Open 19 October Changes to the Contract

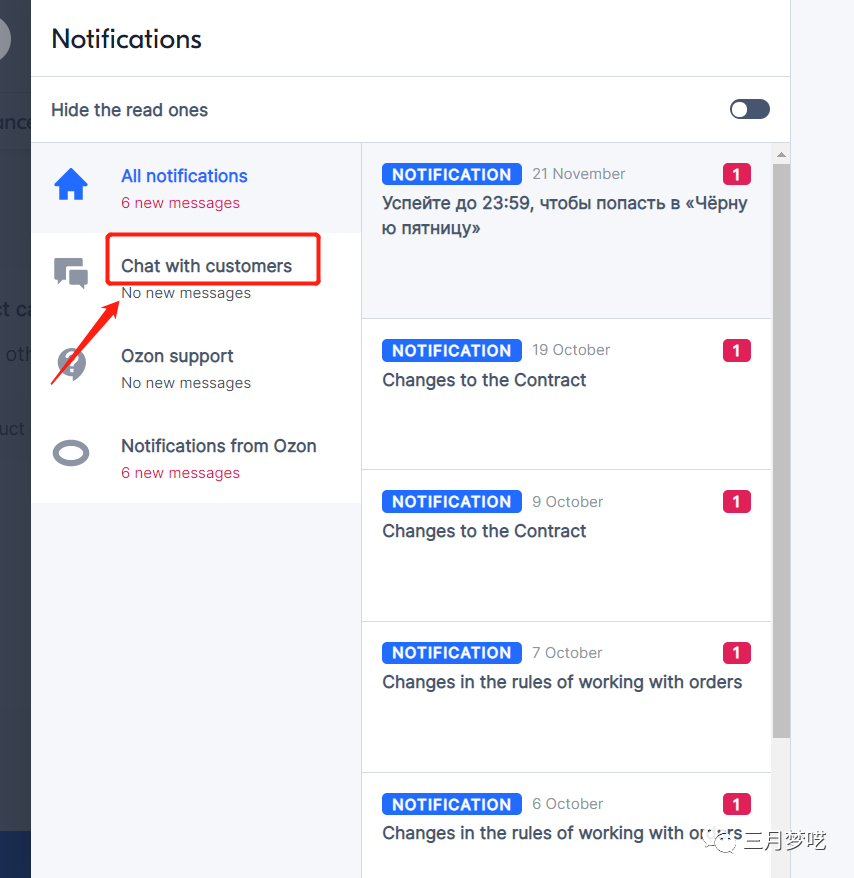(484, 380)
